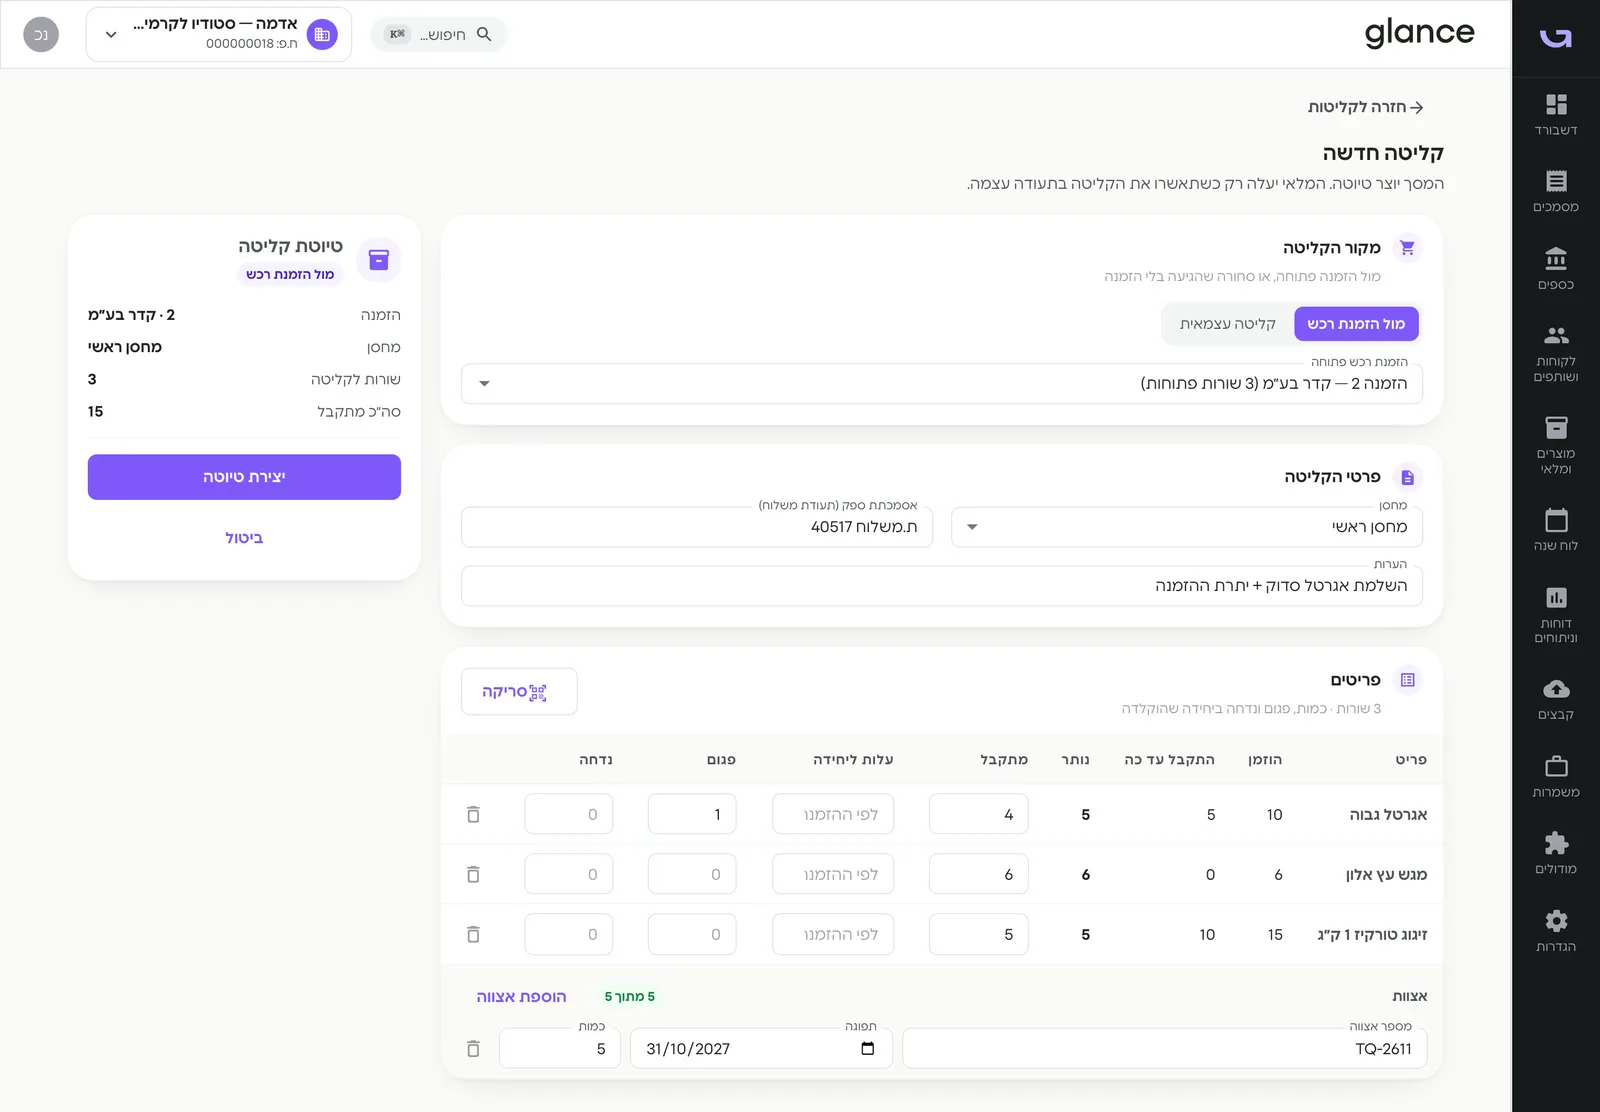
Task: Open the הזמנת רכש פתוחה dropdown
Action: pos(942,383)
